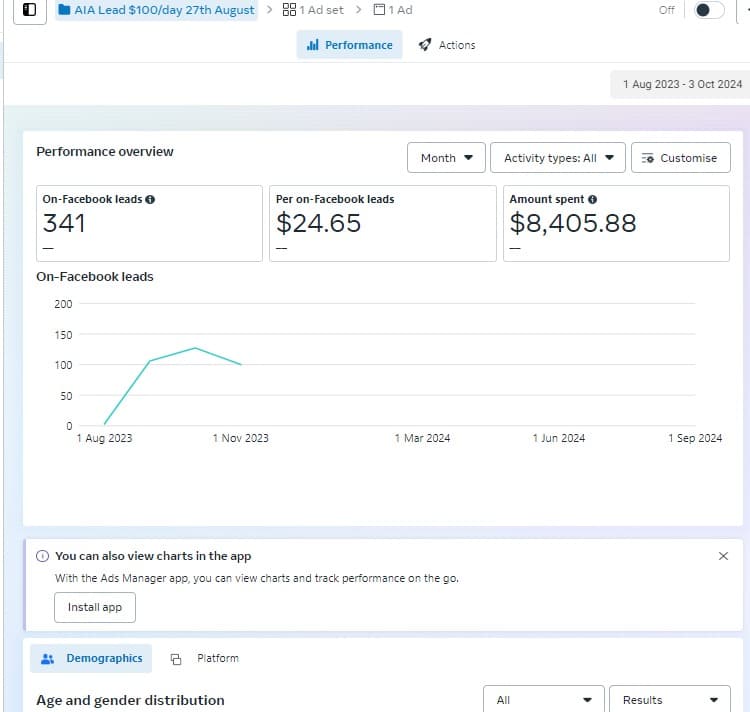Click the campaign folder icon
Image resolution: width=750 pixels, height=712 pixels.
(x=65, y=10)
